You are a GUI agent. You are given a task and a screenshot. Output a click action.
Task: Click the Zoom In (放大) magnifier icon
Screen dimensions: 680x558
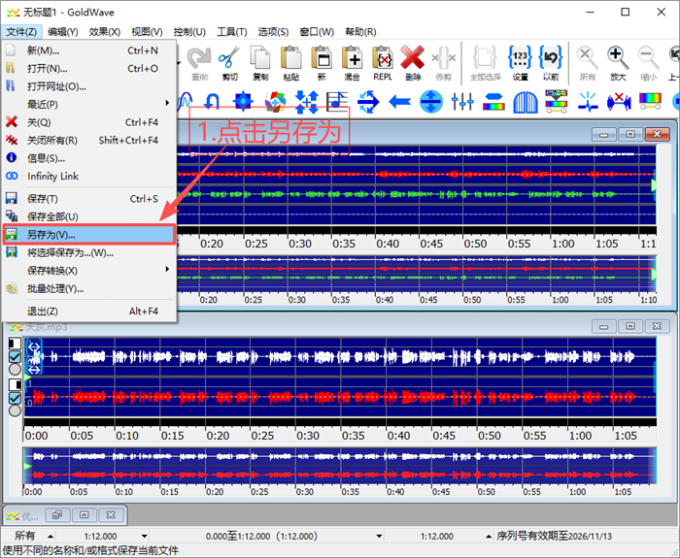[618, 63]
